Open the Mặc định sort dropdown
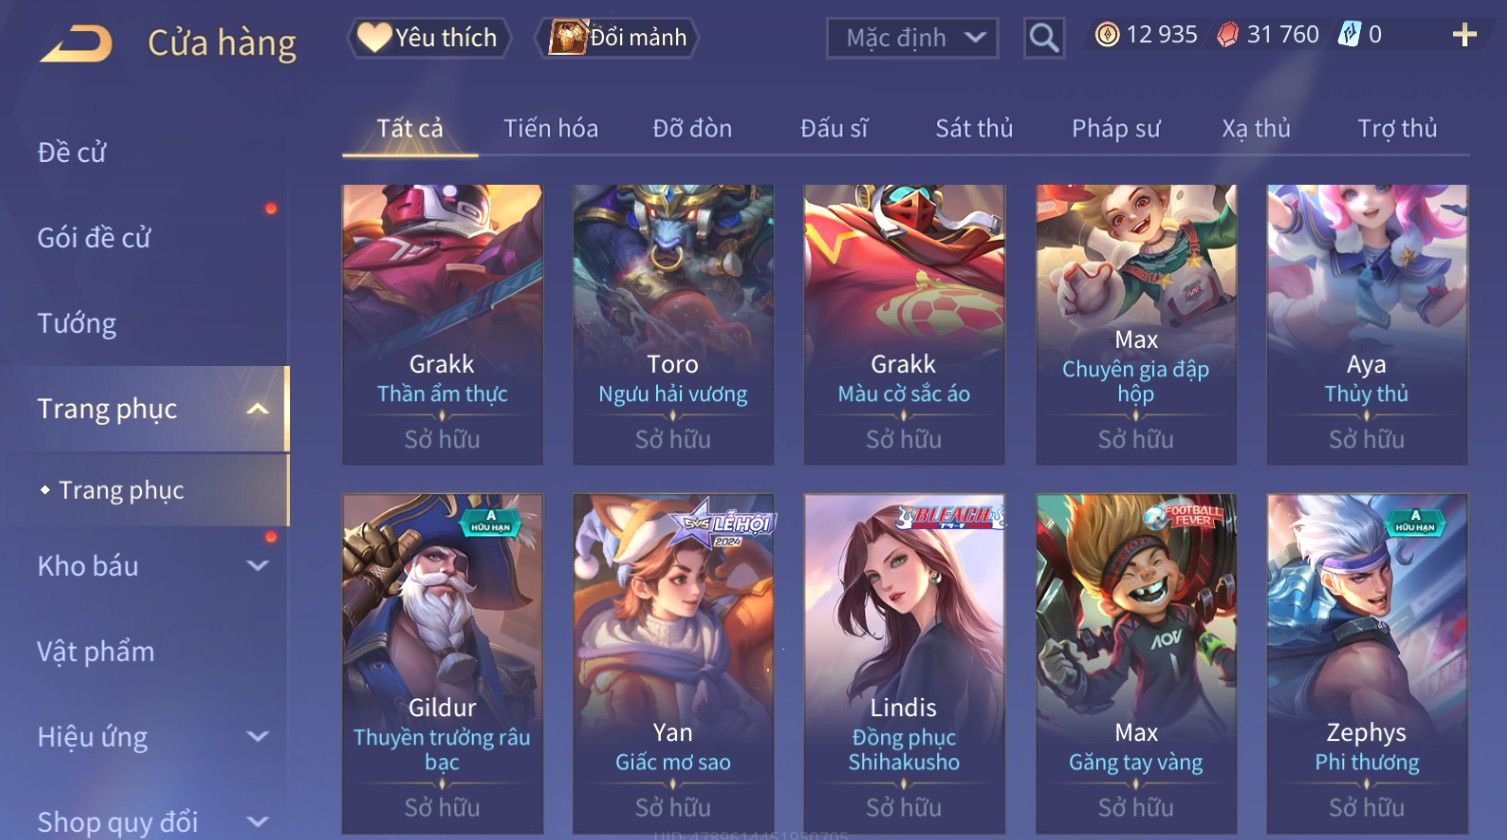Screen dimensions: 1507x840 point(912,38)
